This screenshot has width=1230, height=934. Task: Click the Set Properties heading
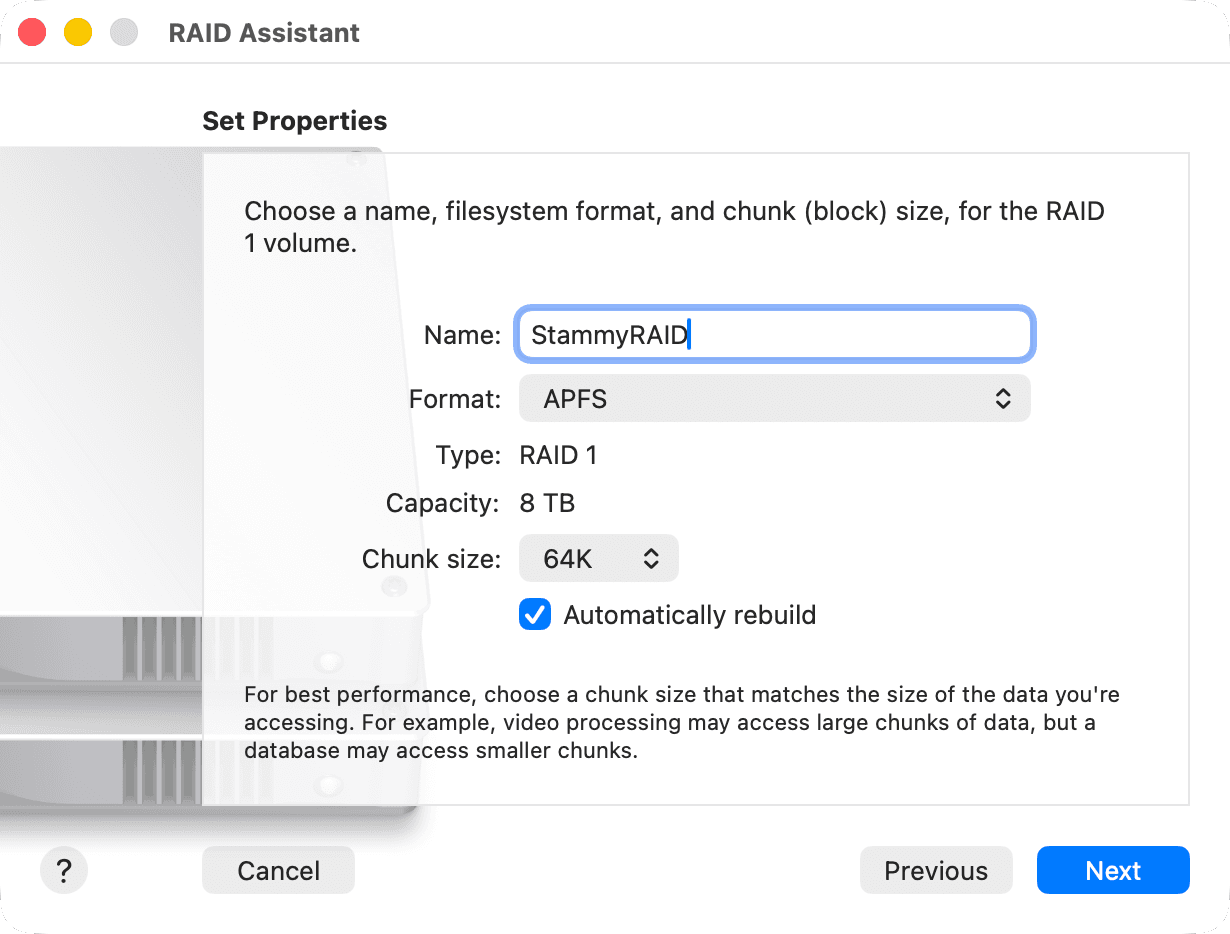click(294, 120)
